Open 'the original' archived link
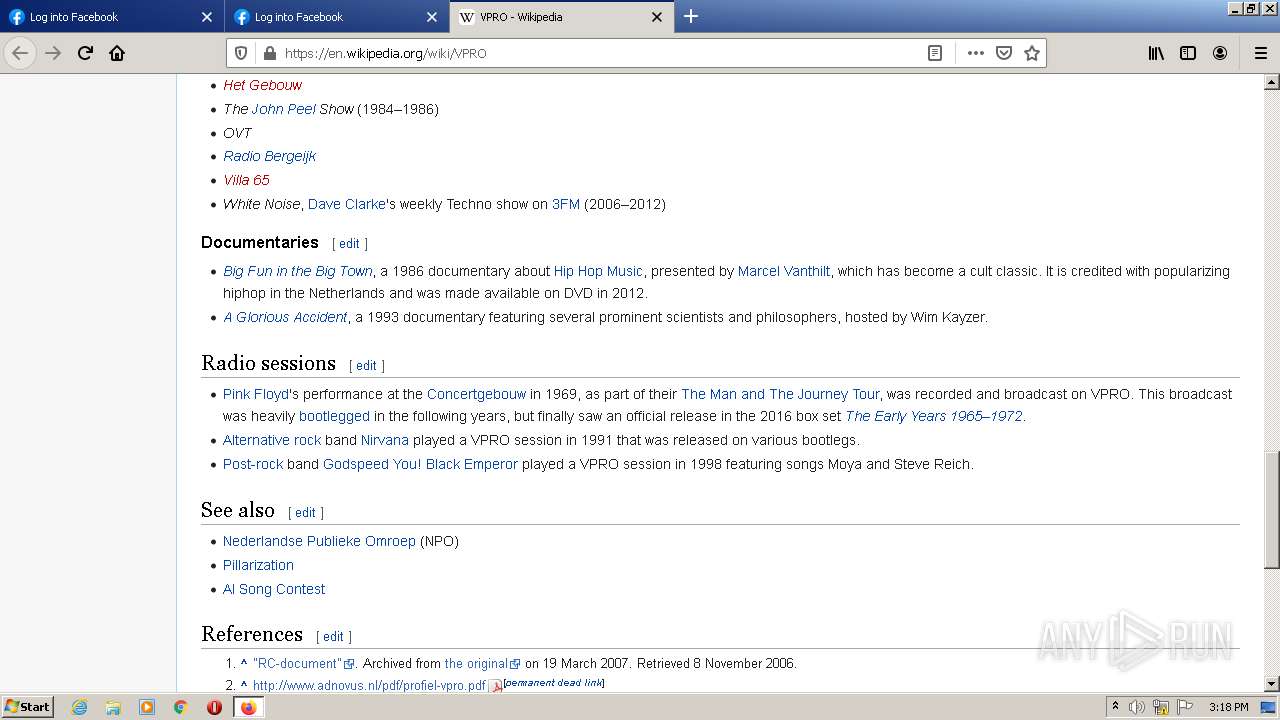 482,663
